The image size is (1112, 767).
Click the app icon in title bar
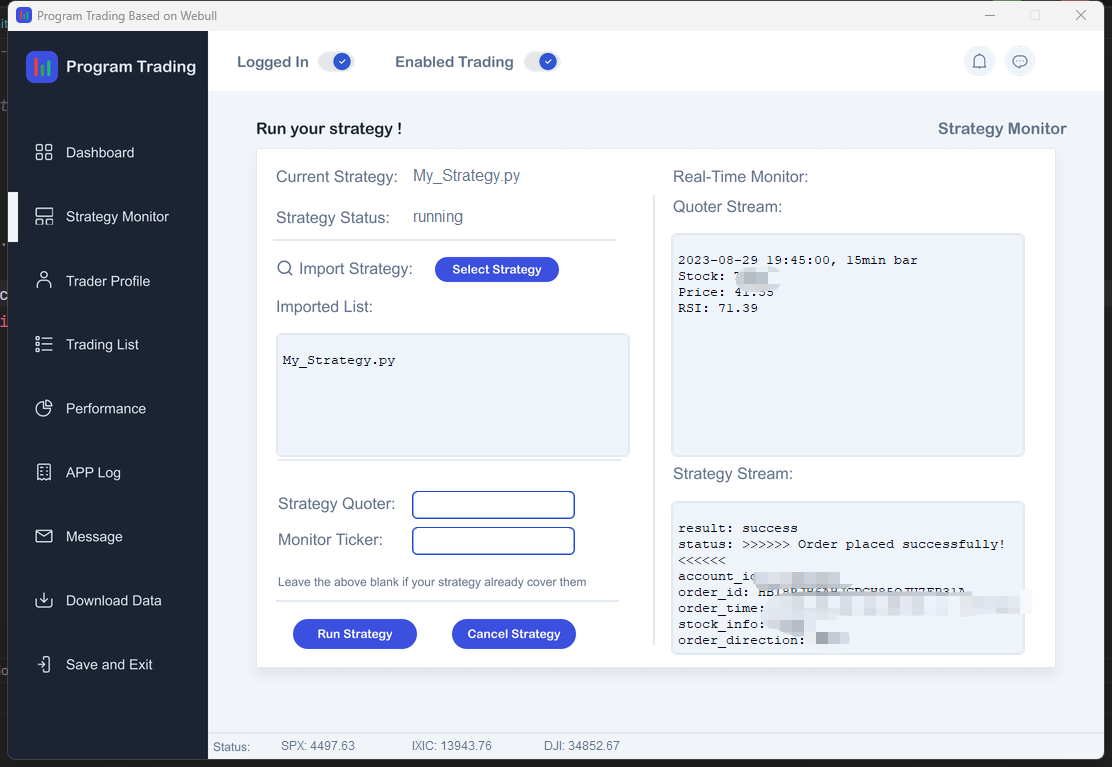point(24,15)
